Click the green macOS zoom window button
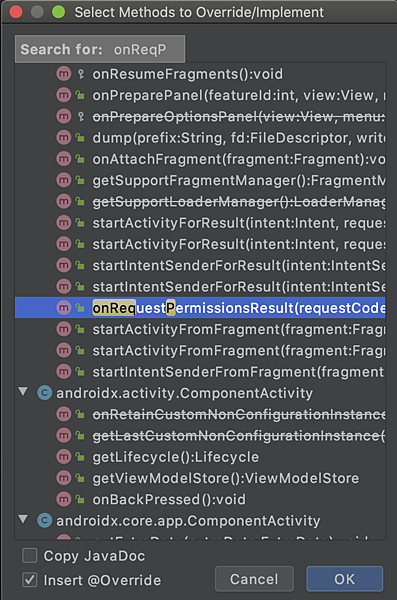This screenshot has height=600, width=397. pyautogui.click(x=59, y=12)
